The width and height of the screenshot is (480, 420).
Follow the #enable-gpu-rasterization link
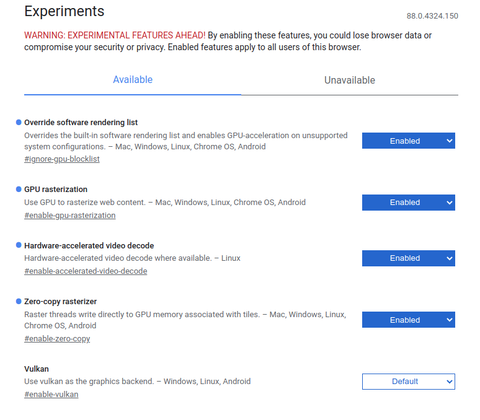click(70, 215)
